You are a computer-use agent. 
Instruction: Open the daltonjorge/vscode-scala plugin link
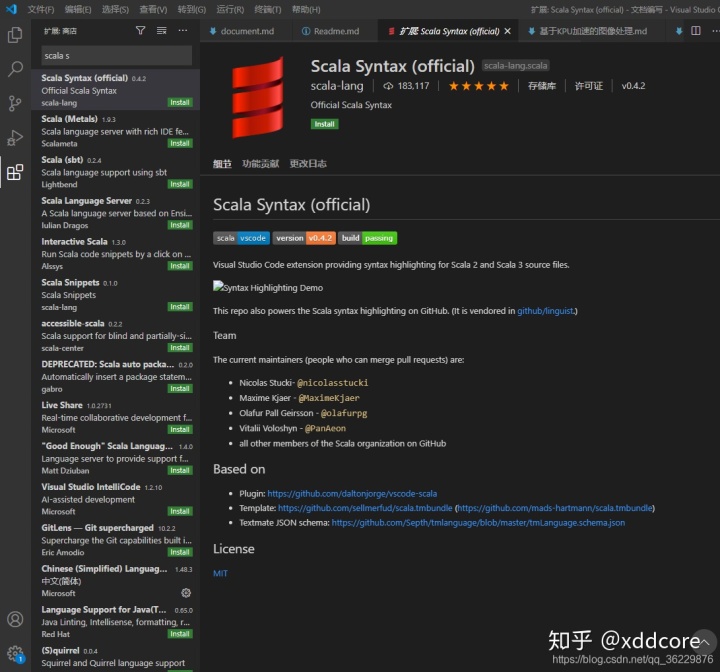coord(352,493)
